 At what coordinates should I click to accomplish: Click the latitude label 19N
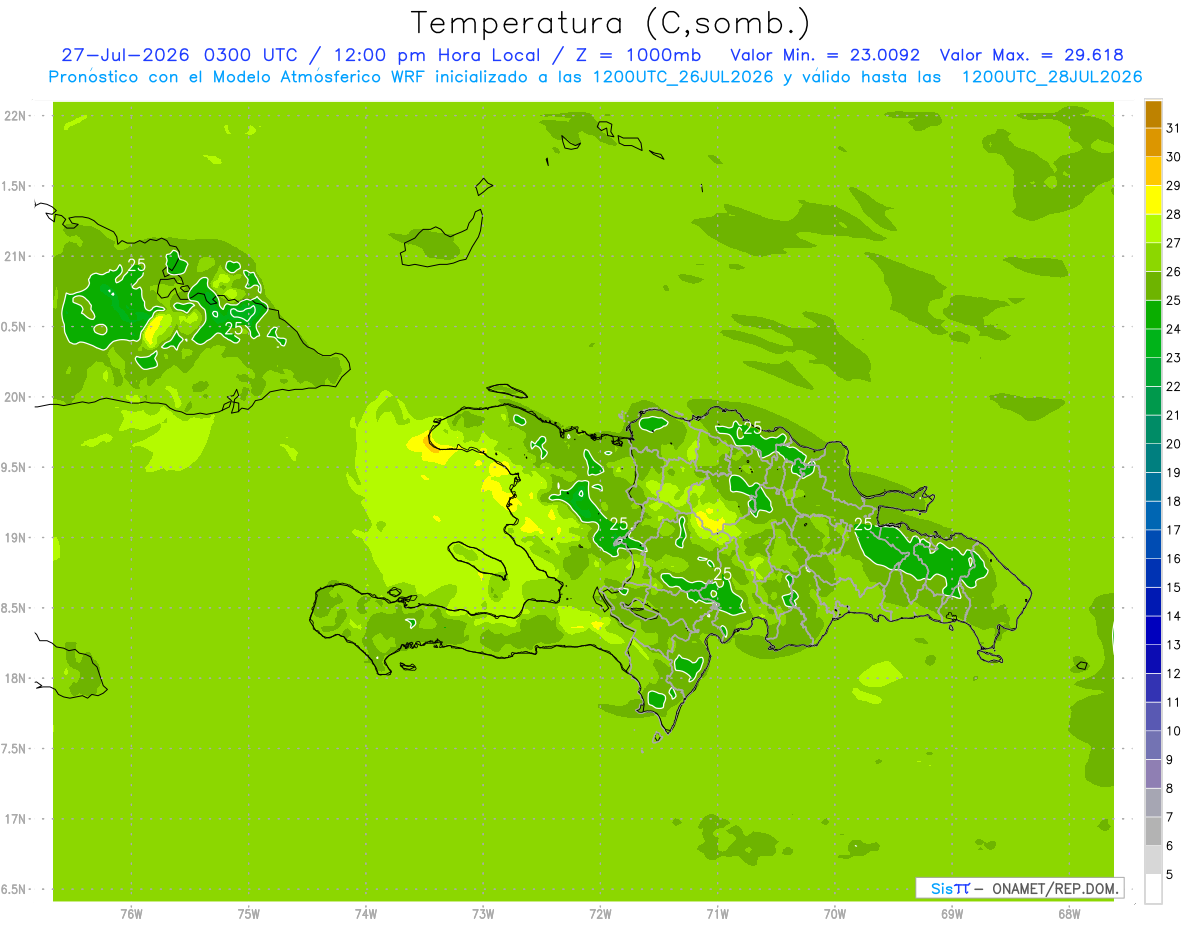click(x=16, y=538)
